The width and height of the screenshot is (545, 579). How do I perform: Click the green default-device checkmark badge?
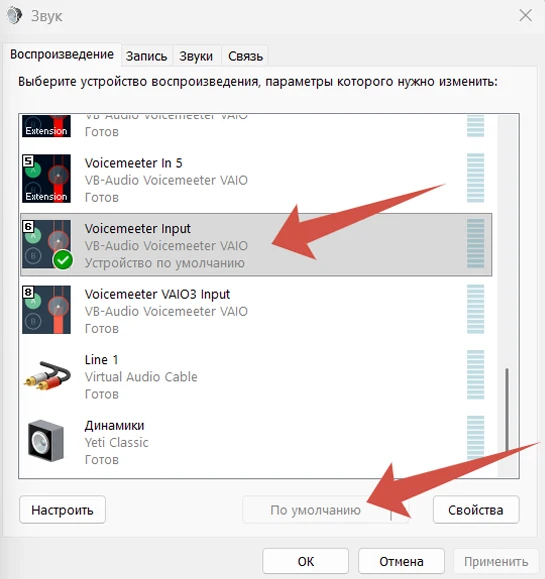(63, 260)
